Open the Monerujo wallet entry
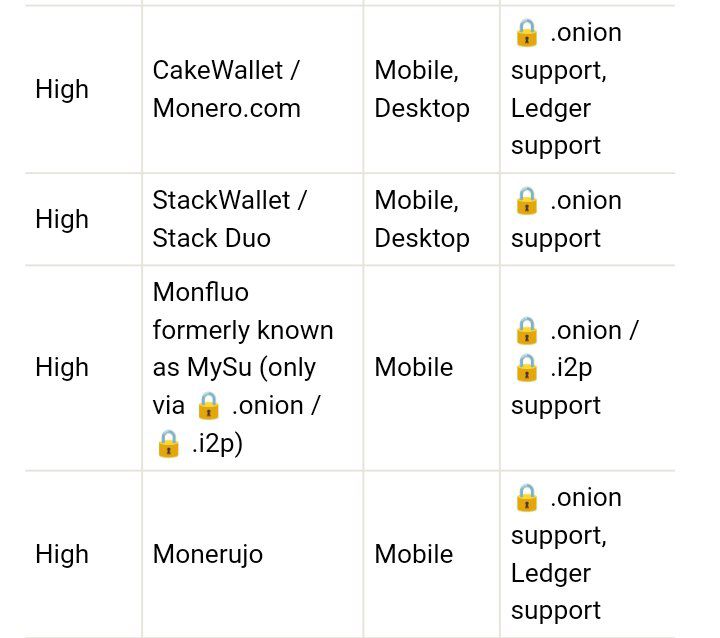Image resolution: width=720 pixels, height=638 pixels. [208, 554]
